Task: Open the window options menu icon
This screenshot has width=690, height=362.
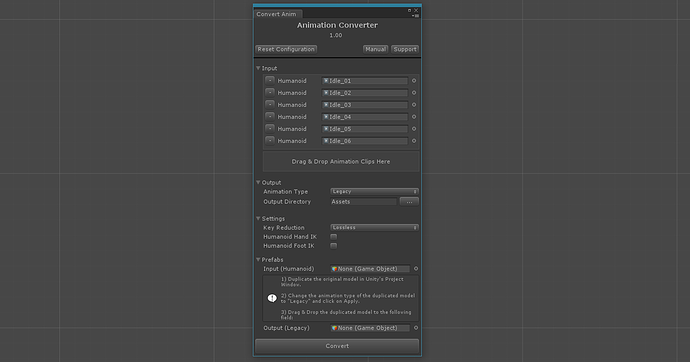Action: tap(415, 15)
